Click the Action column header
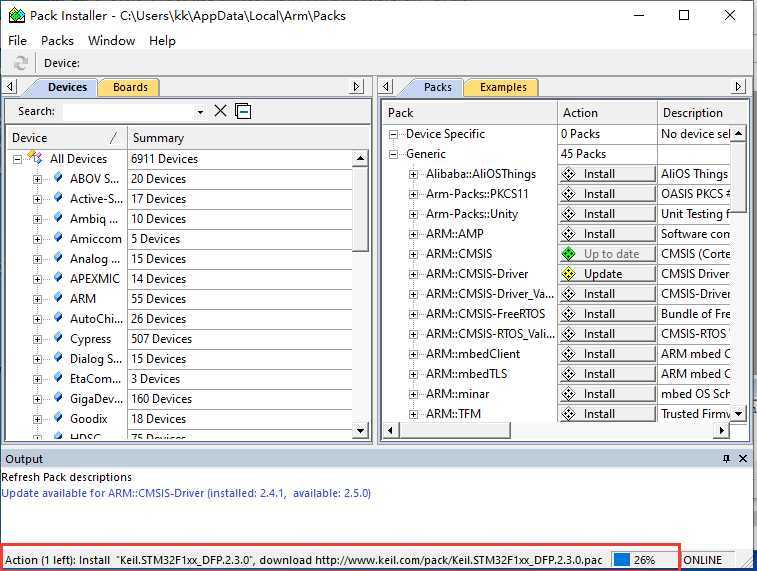Image resolution: width=757 pixels, height=571 pixels. click(607, 113)
